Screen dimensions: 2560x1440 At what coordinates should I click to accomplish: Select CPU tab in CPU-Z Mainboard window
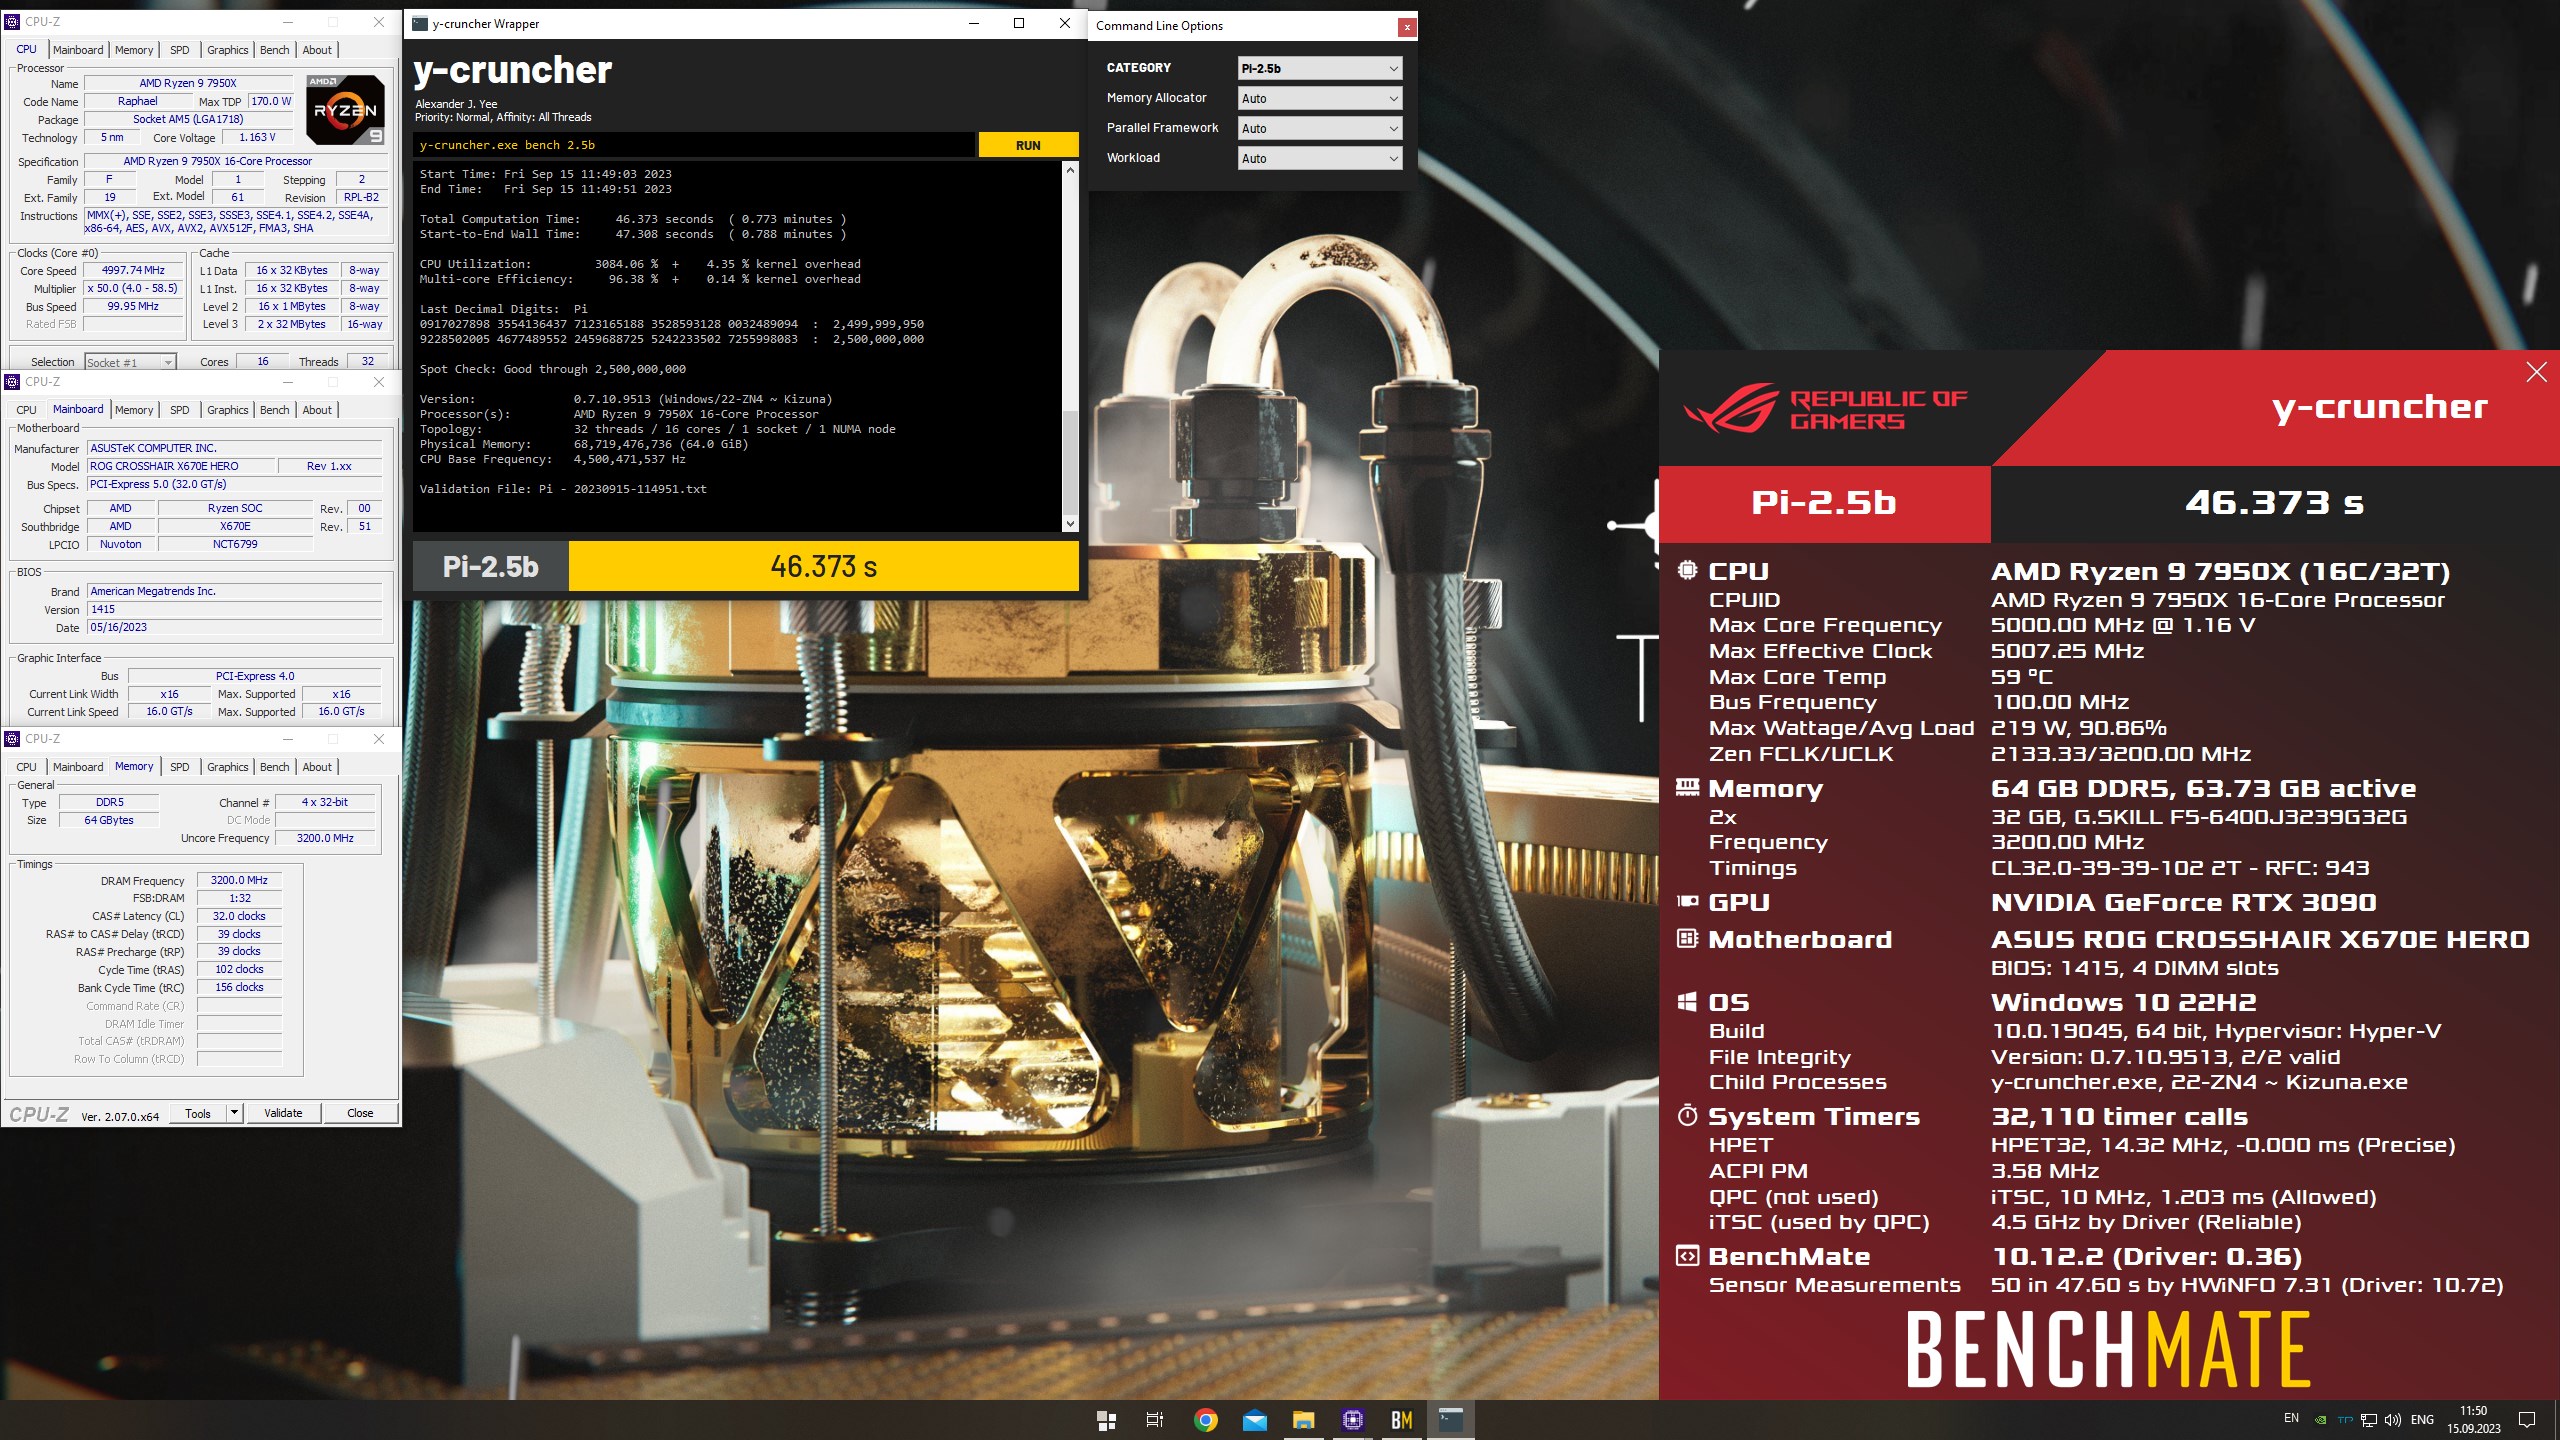[x=27, y=410]
